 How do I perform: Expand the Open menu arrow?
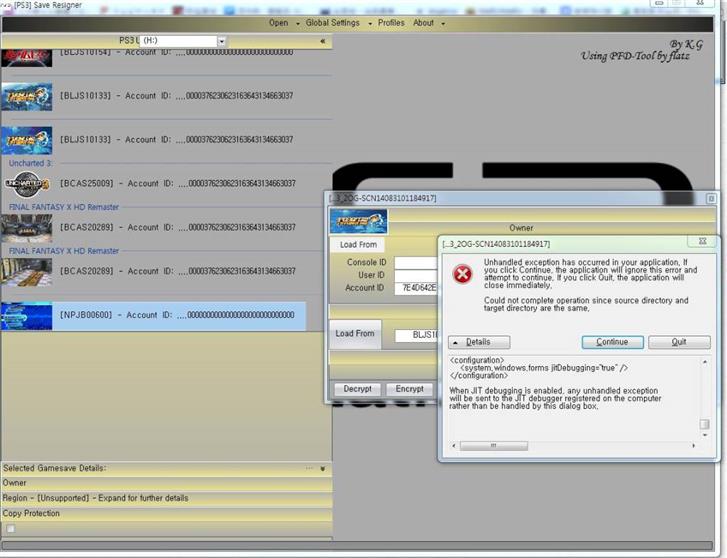pyautogui.click(x=298, y=24)
